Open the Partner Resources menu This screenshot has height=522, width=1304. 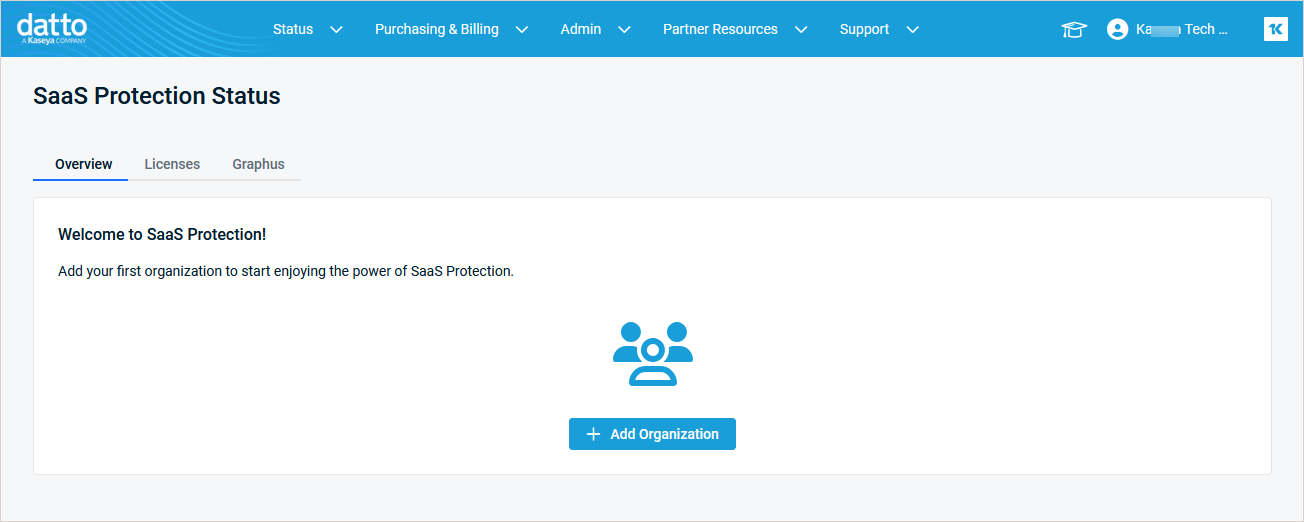(720, 29)
